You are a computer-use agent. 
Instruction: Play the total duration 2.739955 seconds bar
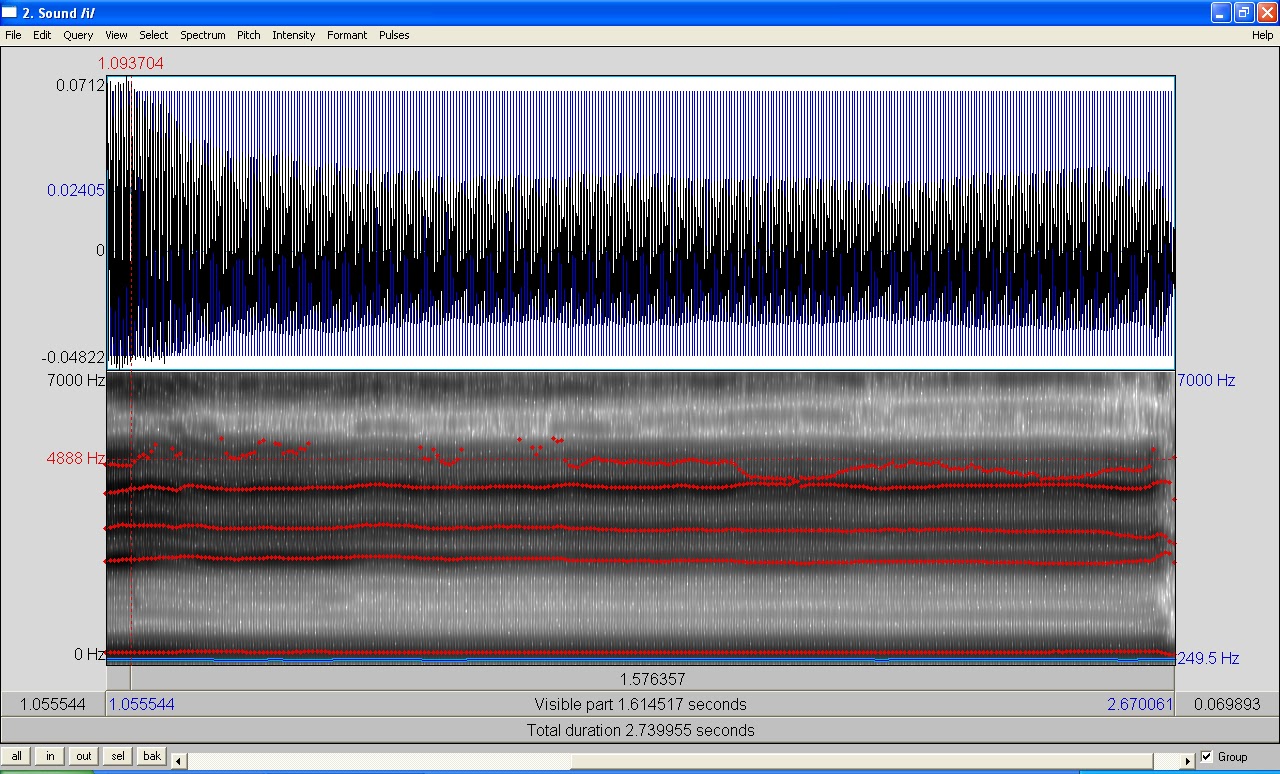coord(640,730)
